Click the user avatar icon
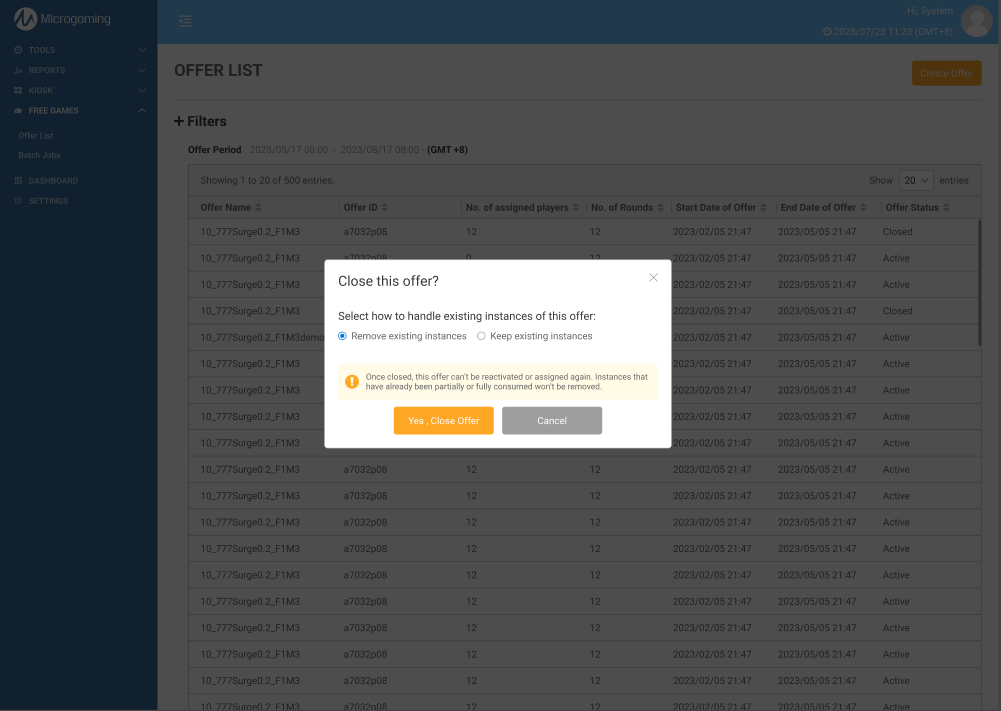Screen dimensions: 1001x711 975,21
